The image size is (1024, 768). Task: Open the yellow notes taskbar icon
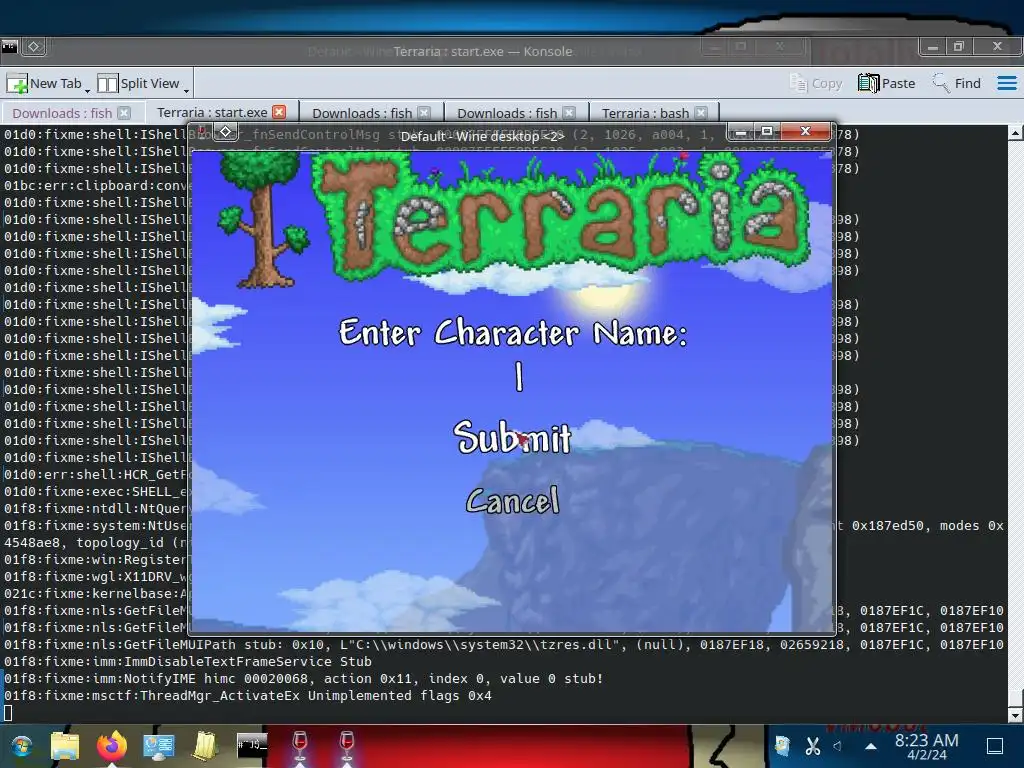(205, 746)
